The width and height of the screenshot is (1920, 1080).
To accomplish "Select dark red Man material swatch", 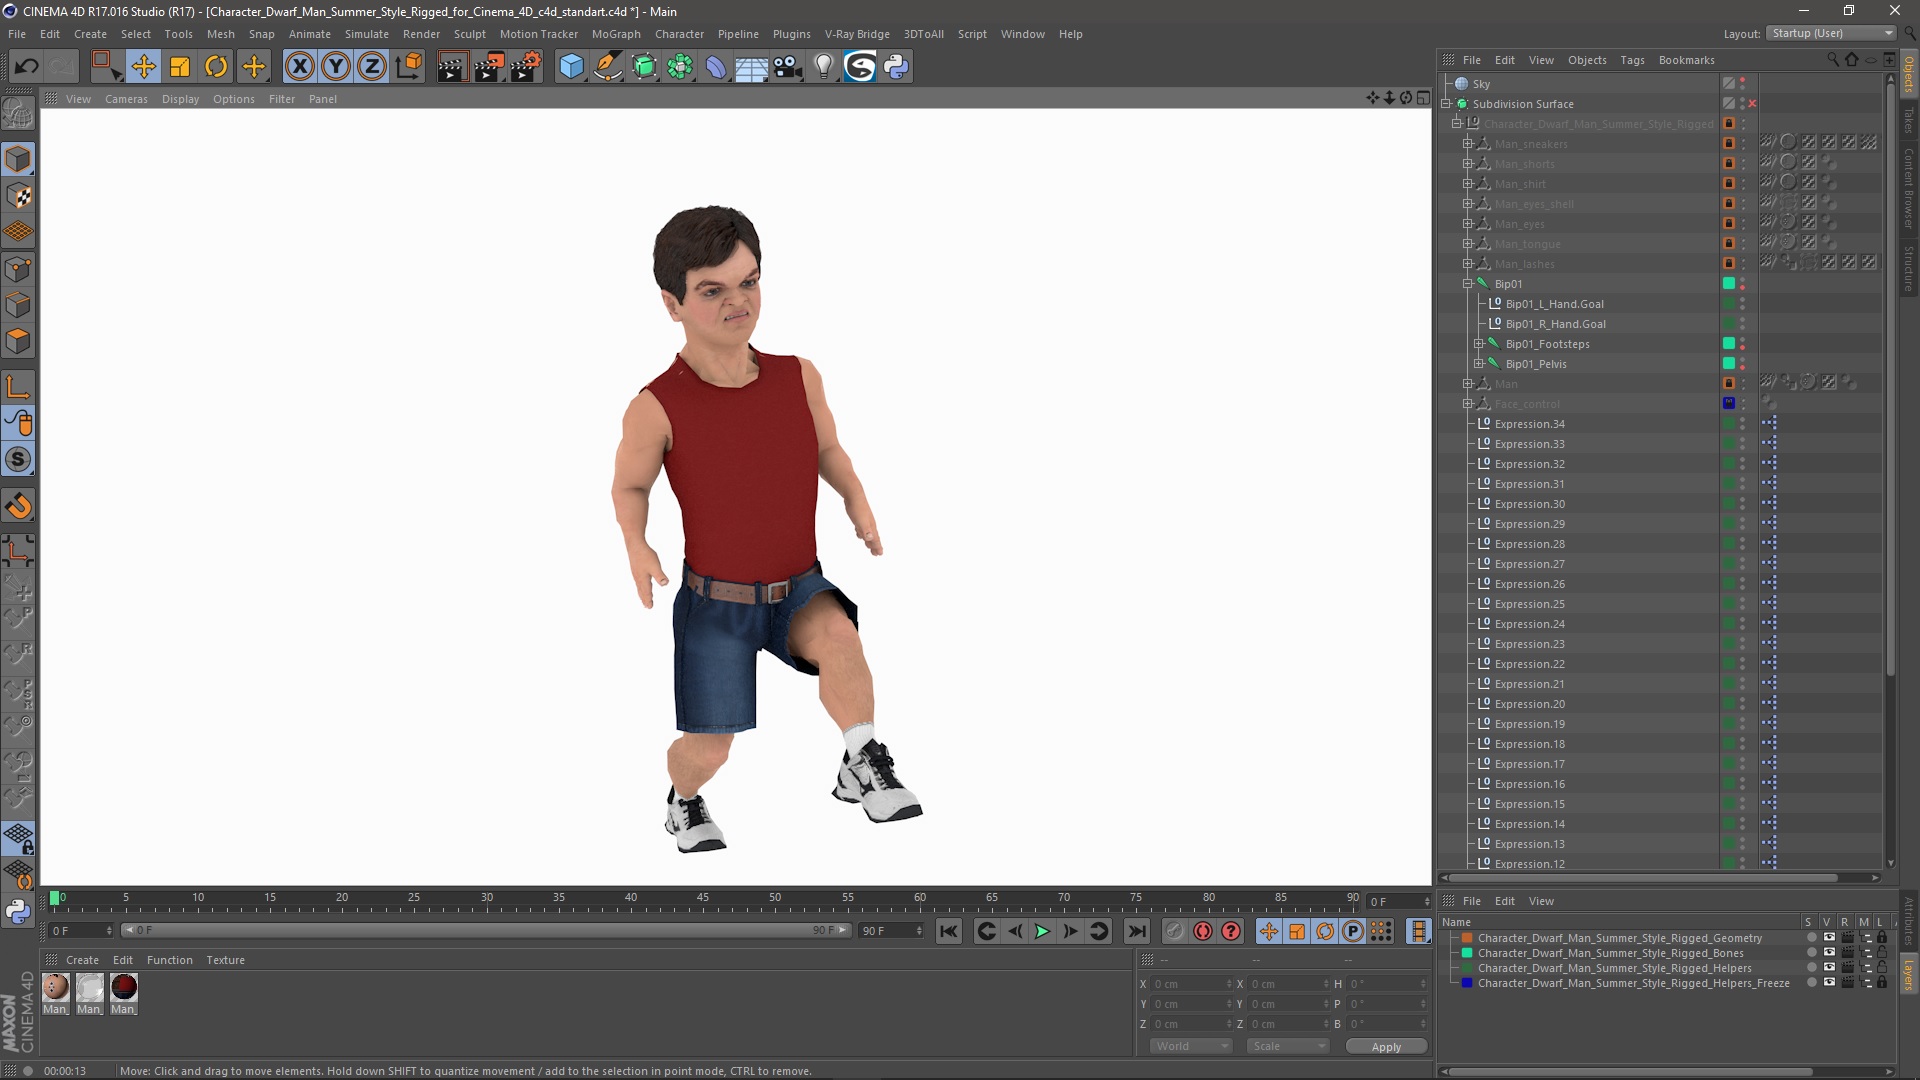I will [124, 988].
